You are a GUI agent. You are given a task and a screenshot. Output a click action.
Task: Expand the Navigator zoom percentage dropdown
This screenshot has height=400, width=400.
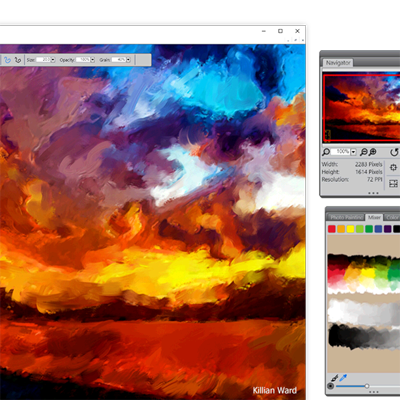[x=353, y=152]
